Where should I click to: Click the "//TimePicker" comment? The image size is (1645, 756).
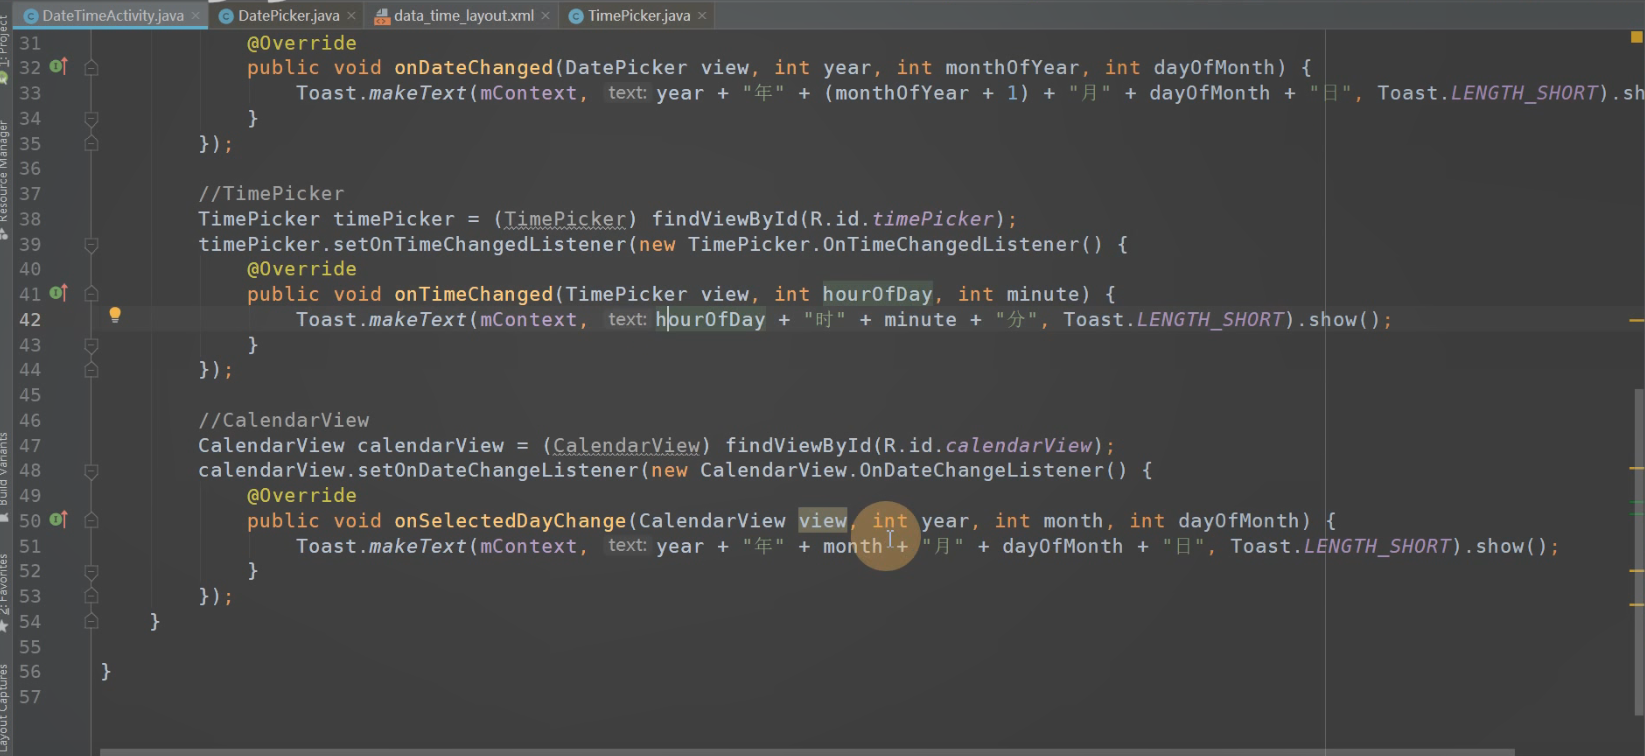click(x=271, y=193)
